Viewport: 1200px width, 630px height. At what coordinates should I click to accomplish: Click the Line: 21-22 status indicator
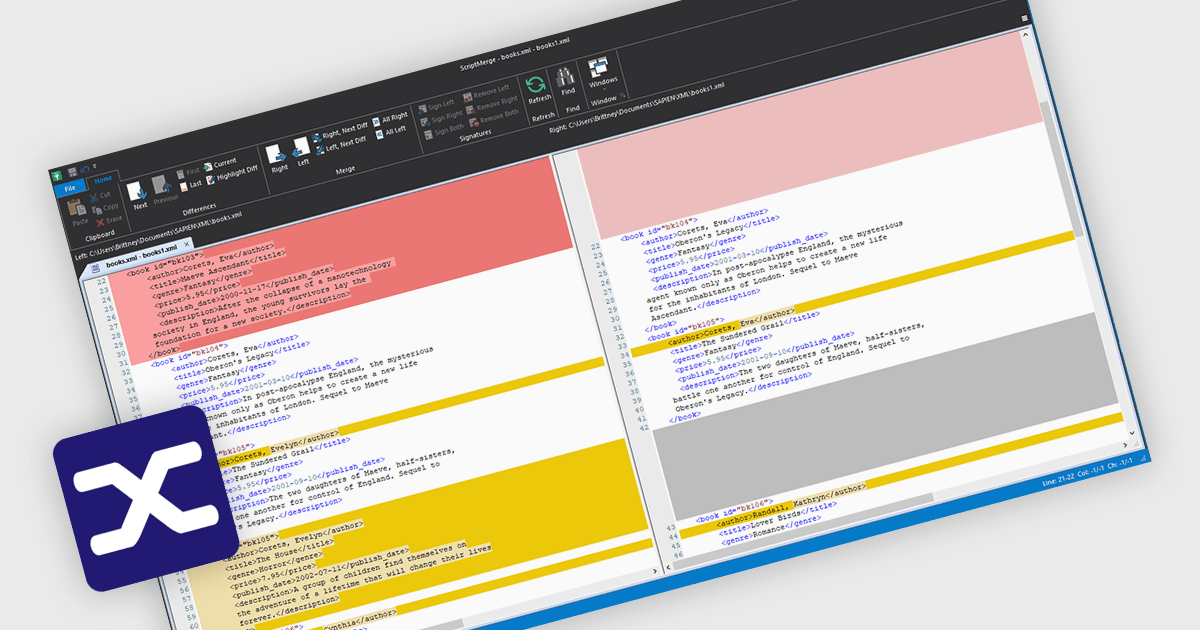[1060, 478]
